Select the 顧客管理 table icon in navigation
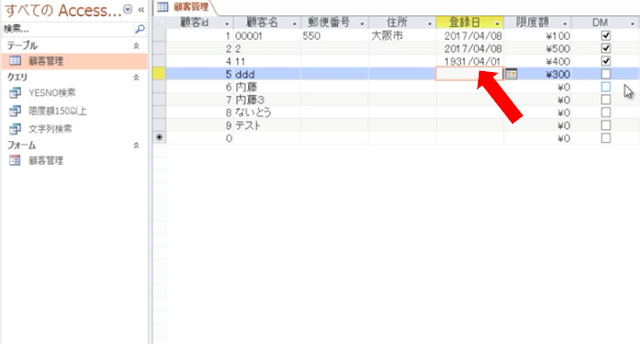 pos(15,61)
